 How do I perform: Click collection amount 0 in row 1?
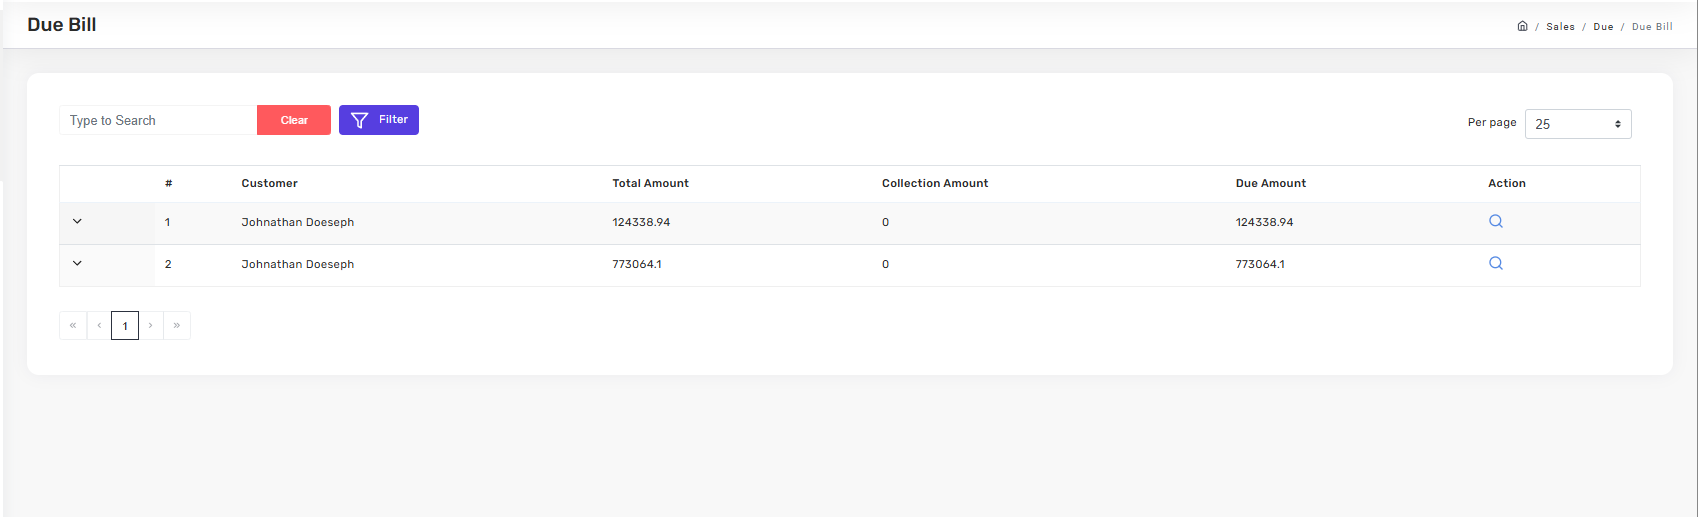coord(885,222)
